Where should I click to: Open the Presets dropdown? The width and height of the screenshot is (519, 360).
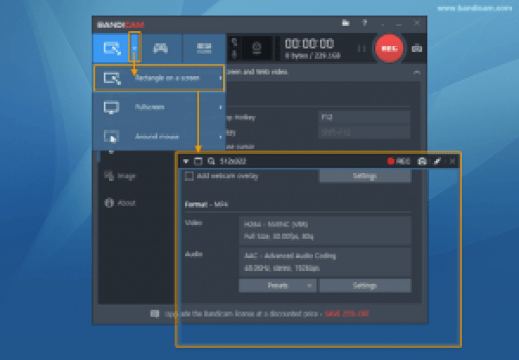coord(277,286)
